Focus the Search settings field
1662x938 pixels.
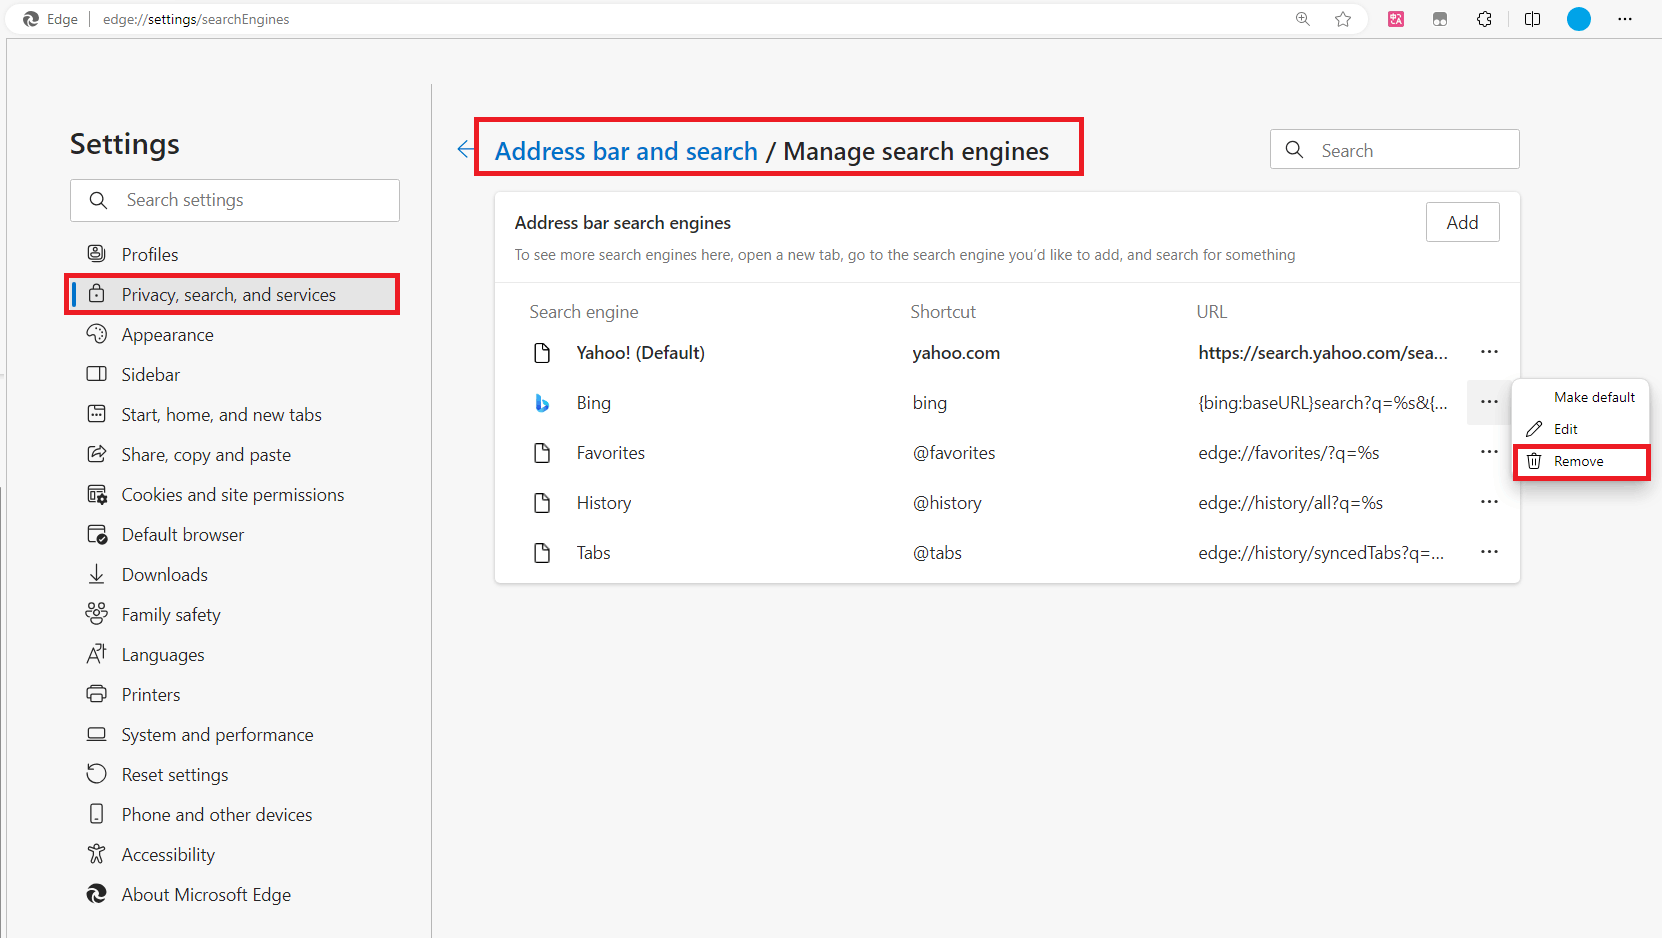(x=235, y=200)
